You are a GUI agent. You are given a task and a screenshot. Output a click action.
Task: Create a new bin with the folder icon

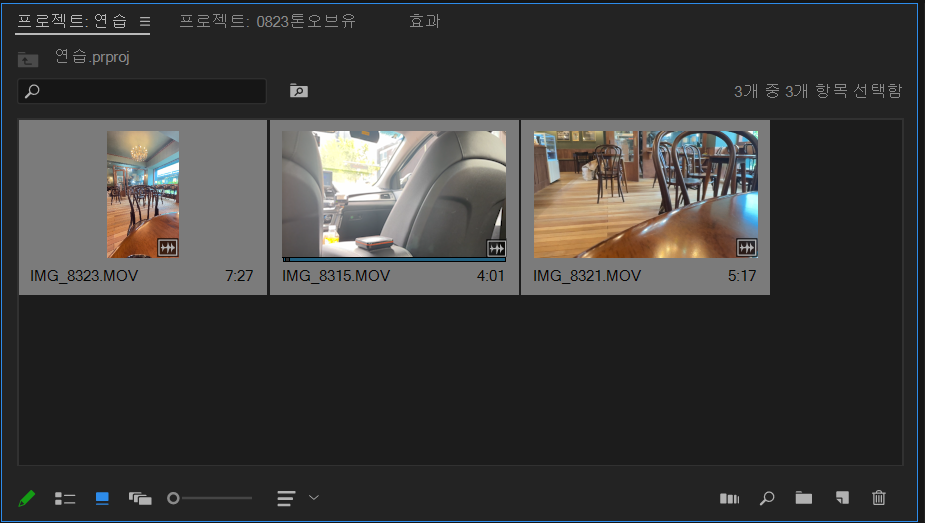pos(803,498)
